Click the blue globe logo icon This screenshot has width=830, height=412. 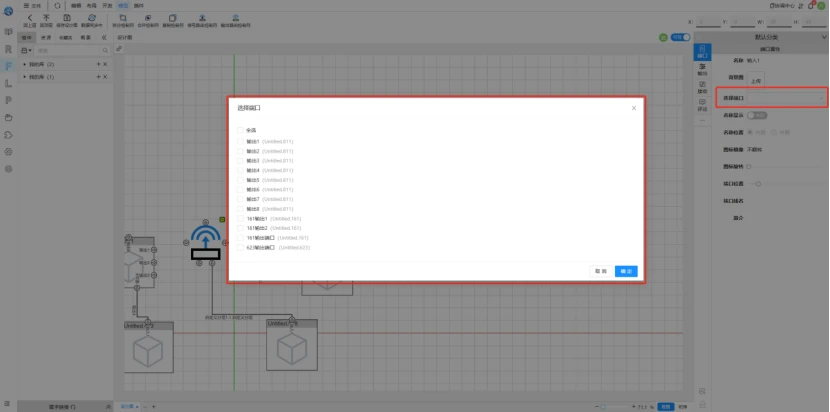click(x=8, y=11)
